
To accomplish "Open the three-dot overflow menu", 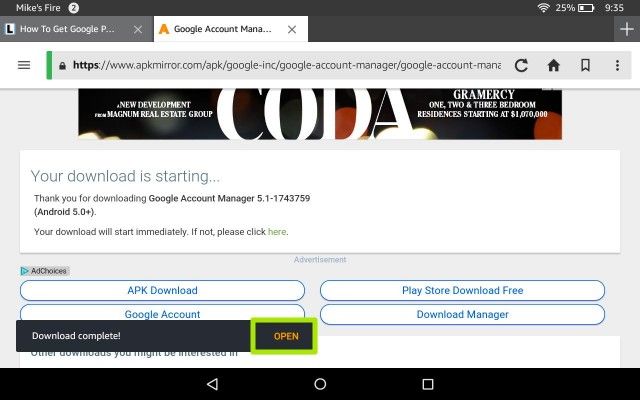I will click(x=617, y=65).
